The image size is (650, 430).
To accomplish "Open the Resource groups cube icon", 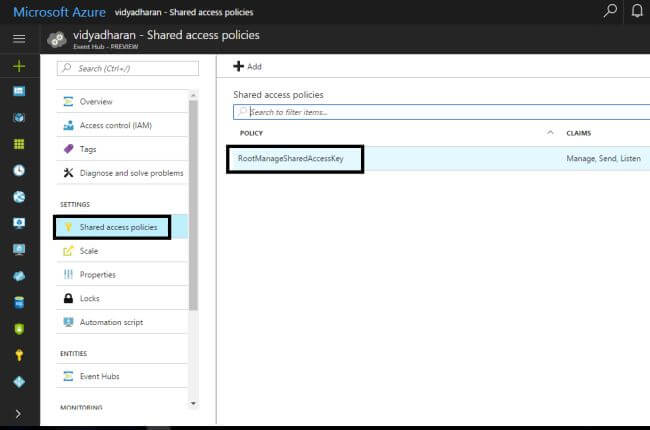I will 19,118.
